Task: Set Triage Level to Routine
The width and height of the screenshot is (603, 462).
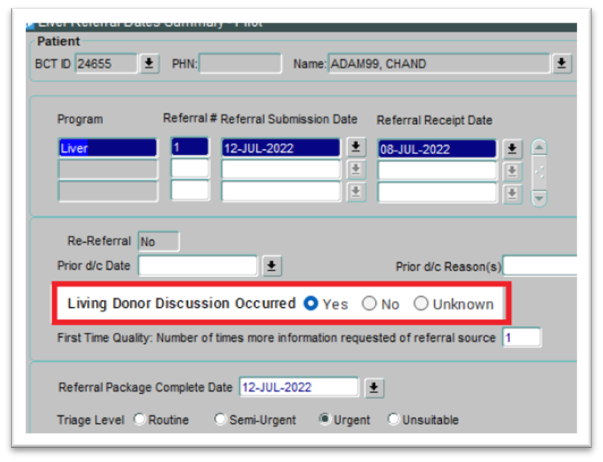Action: click(x=138, y=420)
